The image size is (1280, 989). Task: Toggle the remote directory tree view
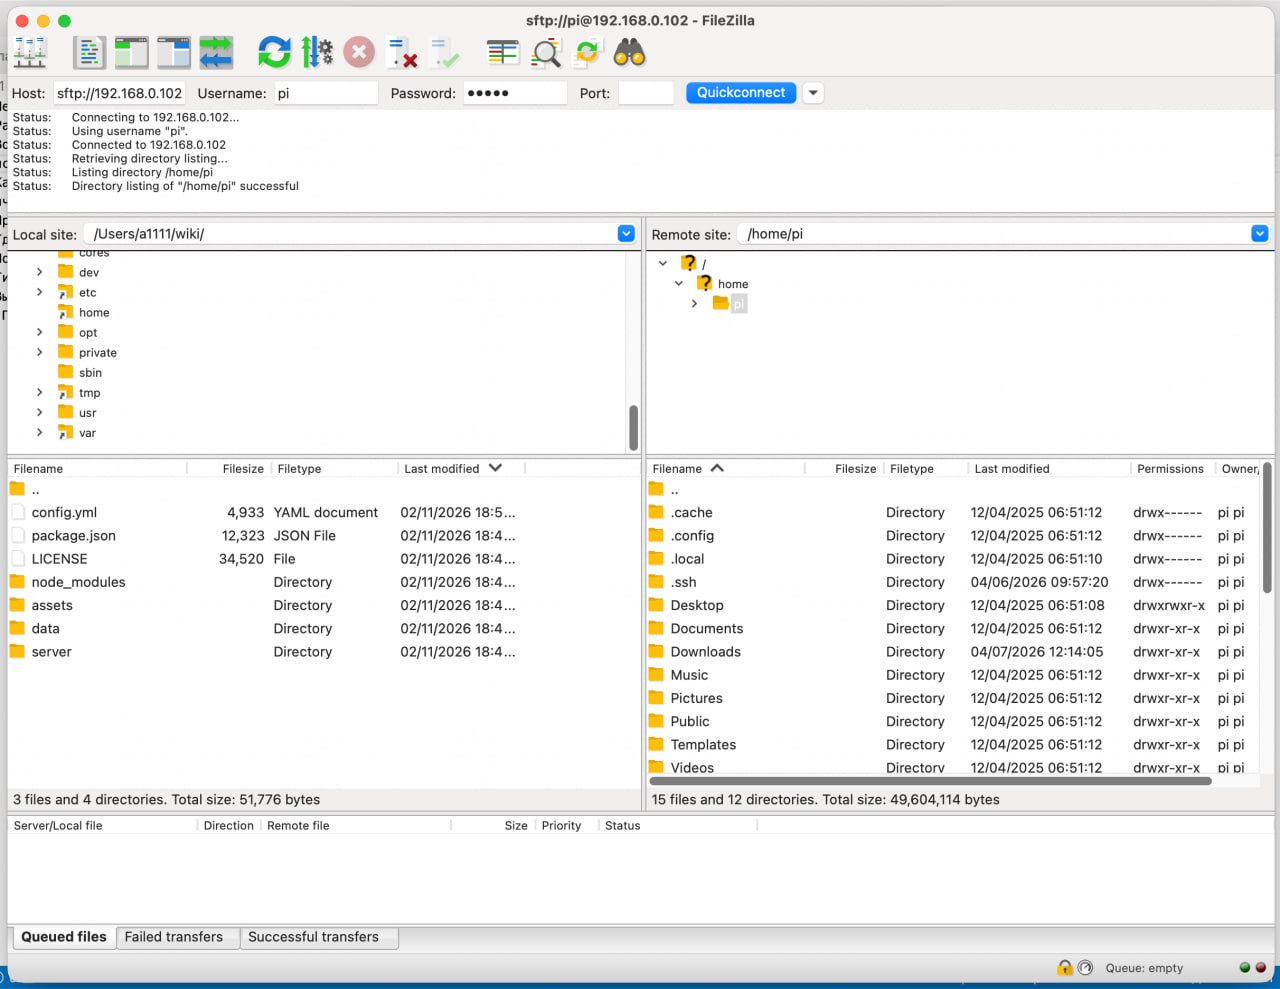(173, 52)
